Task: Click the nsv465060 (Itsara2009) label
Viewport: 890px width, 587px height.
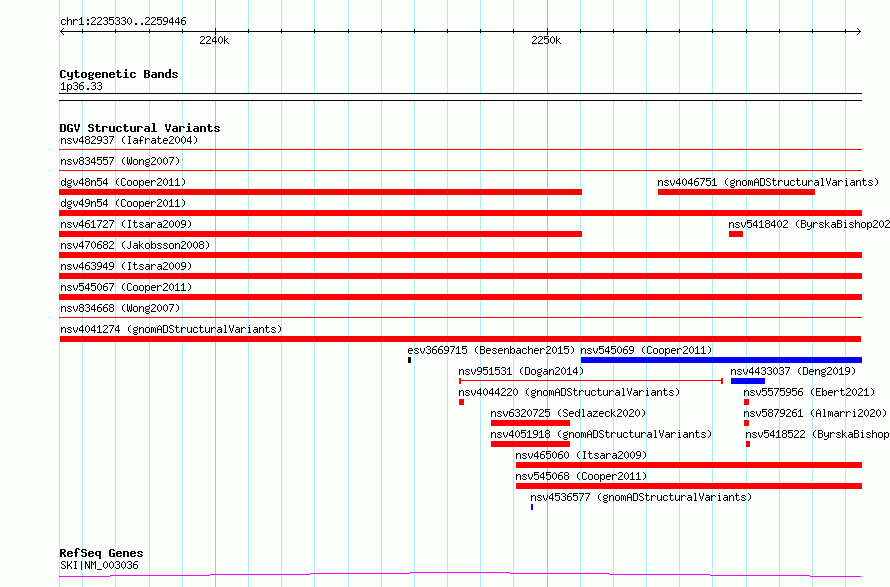Action: (581, 455)
